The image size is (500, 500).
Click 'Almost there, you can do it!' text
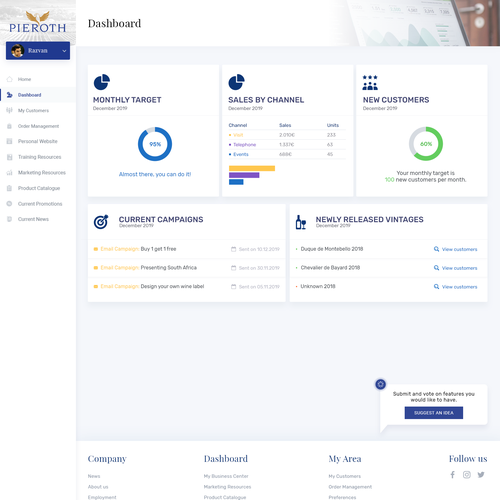click(155, 174)
